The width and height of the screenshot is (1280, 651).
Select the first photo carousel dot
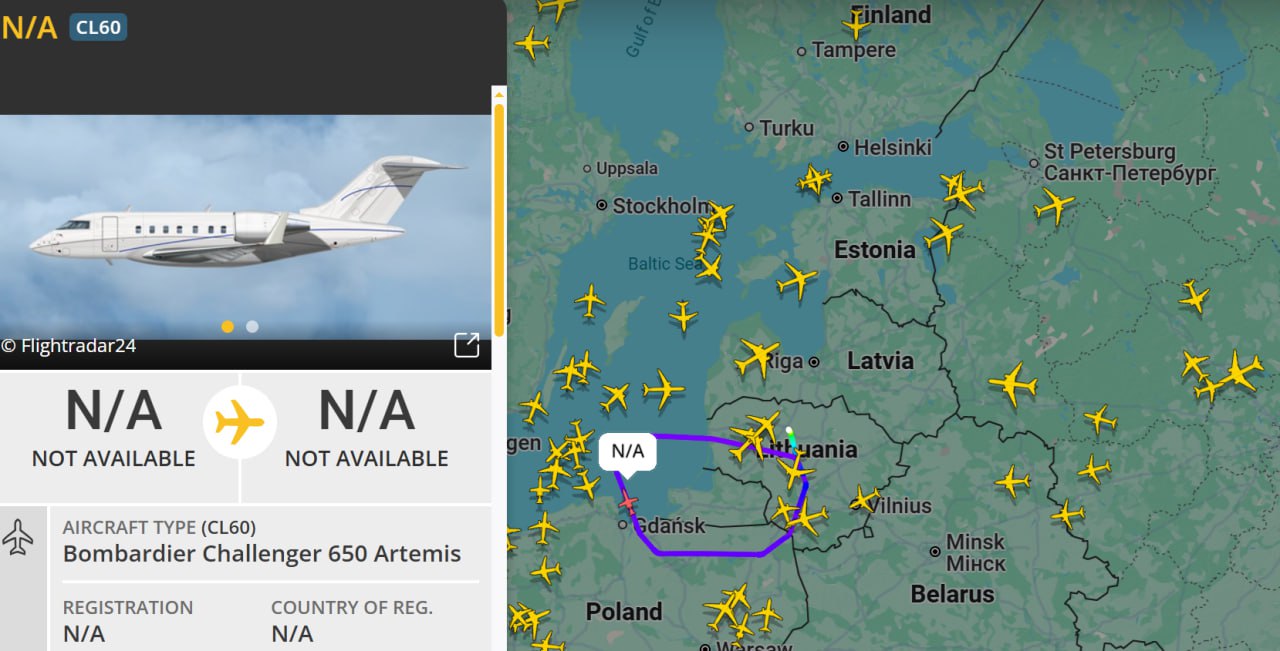tap(228, 326)
